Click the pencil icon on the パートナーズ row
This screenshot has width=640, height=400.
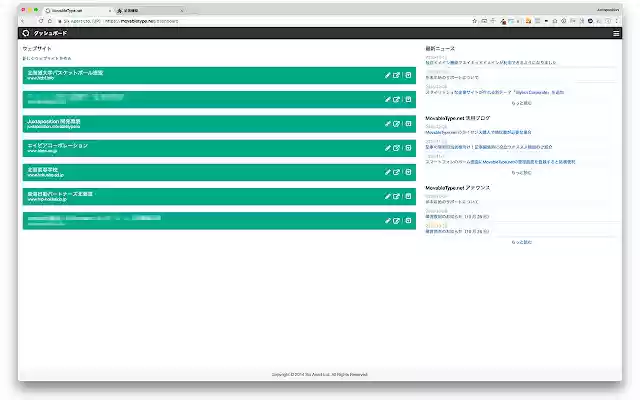387,196
